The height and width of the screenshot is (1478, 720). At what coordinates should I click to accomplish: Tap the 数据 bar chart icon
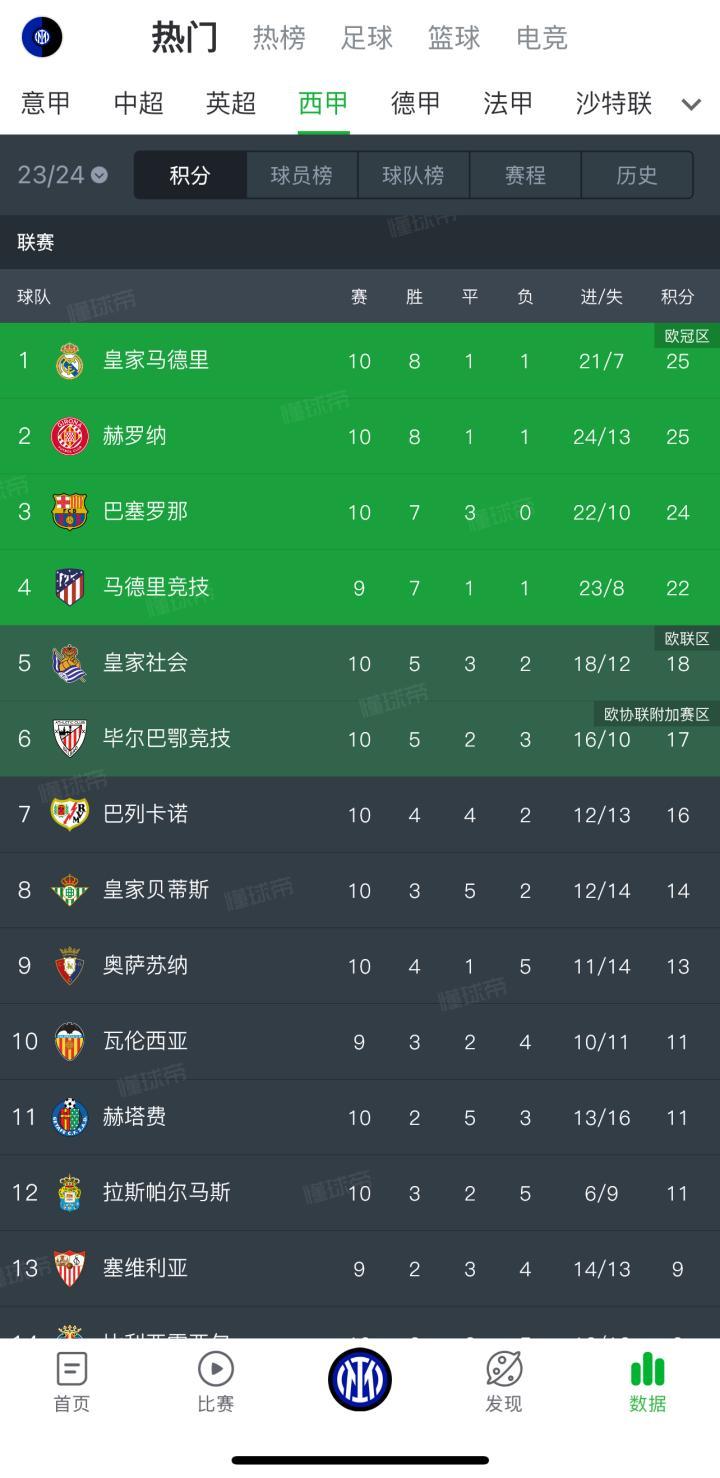[648, 1369]
